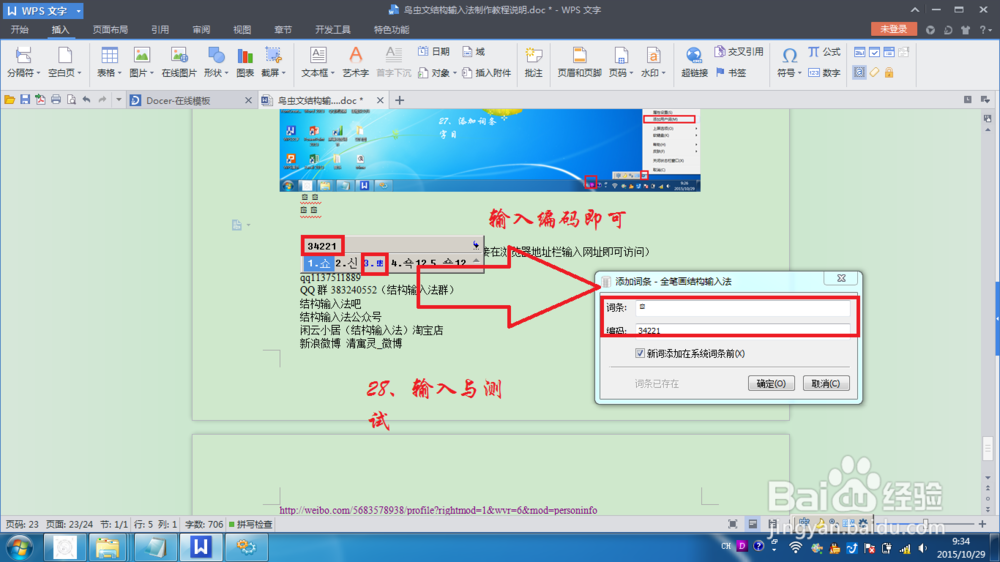Undo the last action
Screen dimensions: 1000x562
point(87,100)
